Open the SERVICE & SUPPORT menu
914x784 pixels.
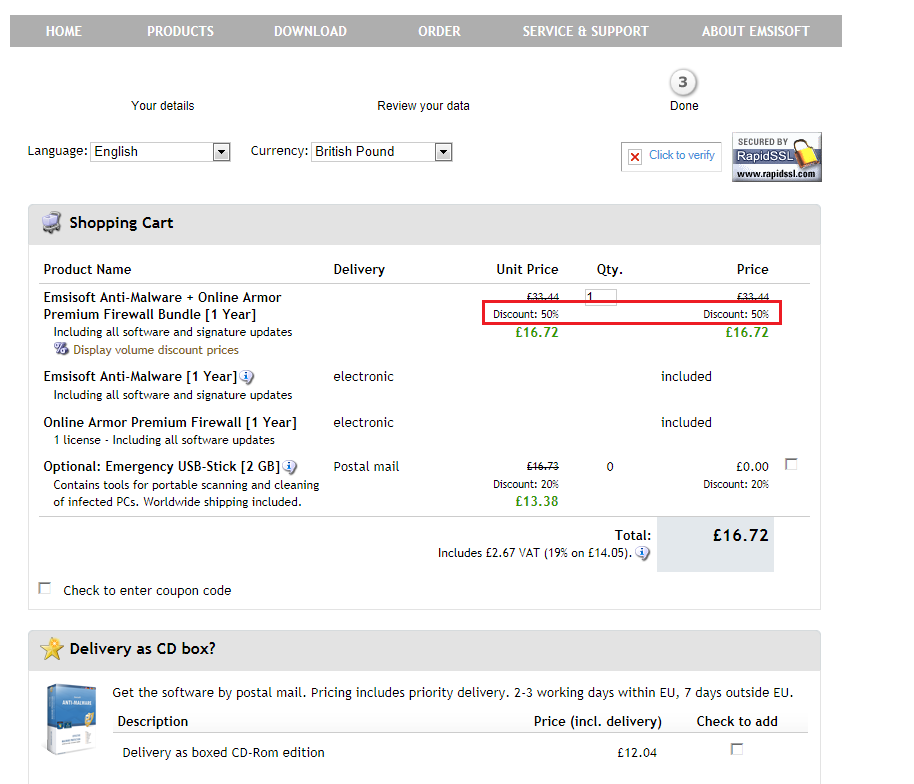[x=585, y=31]
